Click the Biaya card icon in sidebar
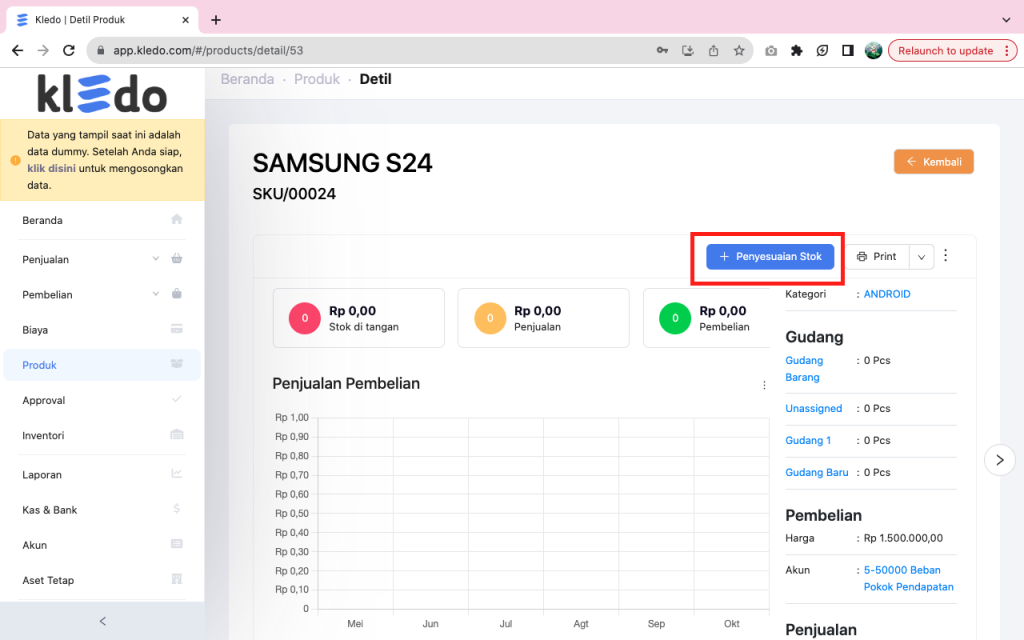Viewport: 1024px width, 640px height. click(176, 329)
